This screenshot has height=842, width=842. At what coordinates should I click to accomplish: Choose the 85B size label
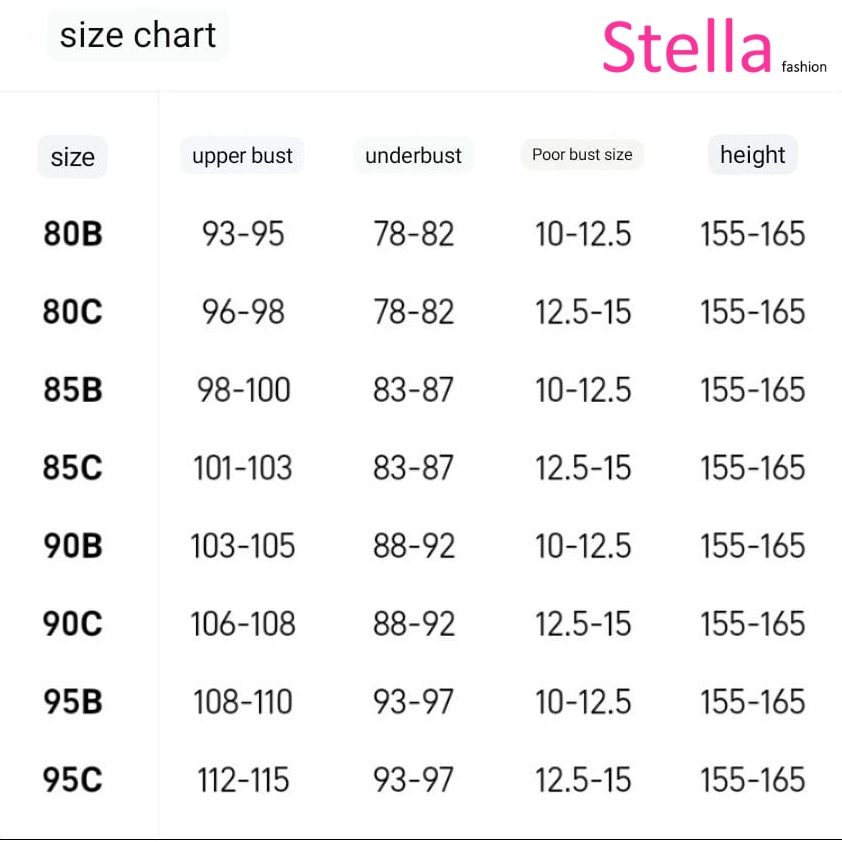click(x=72, y=389)
